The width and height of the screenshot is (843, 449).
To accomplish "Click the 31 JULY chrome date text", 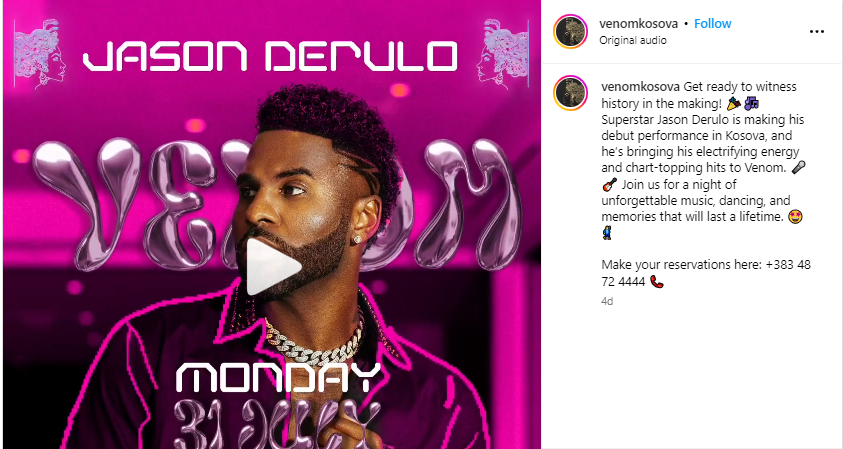I will coord(273,422).
